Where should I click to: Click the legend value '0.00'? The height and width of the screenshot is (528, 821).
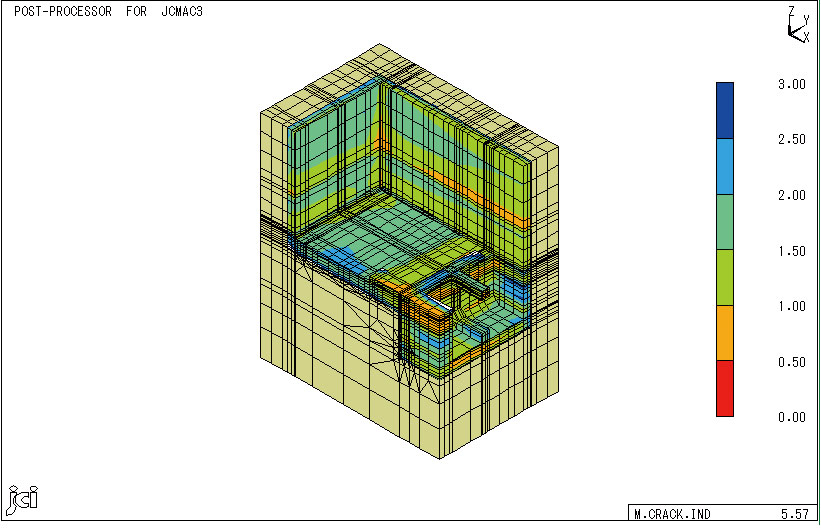coord(791,417)
